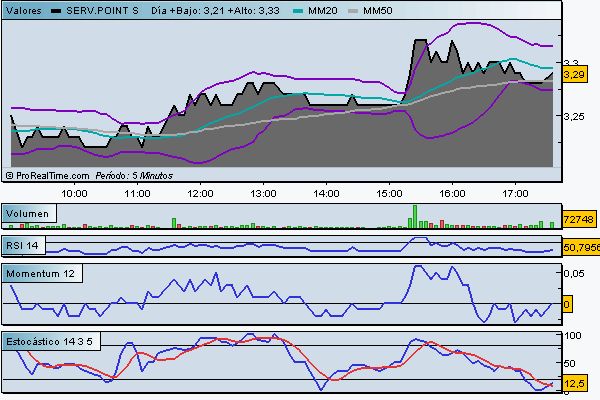
Task: Click the Estocástico 14 3 5 label
Action: (50, 341)
